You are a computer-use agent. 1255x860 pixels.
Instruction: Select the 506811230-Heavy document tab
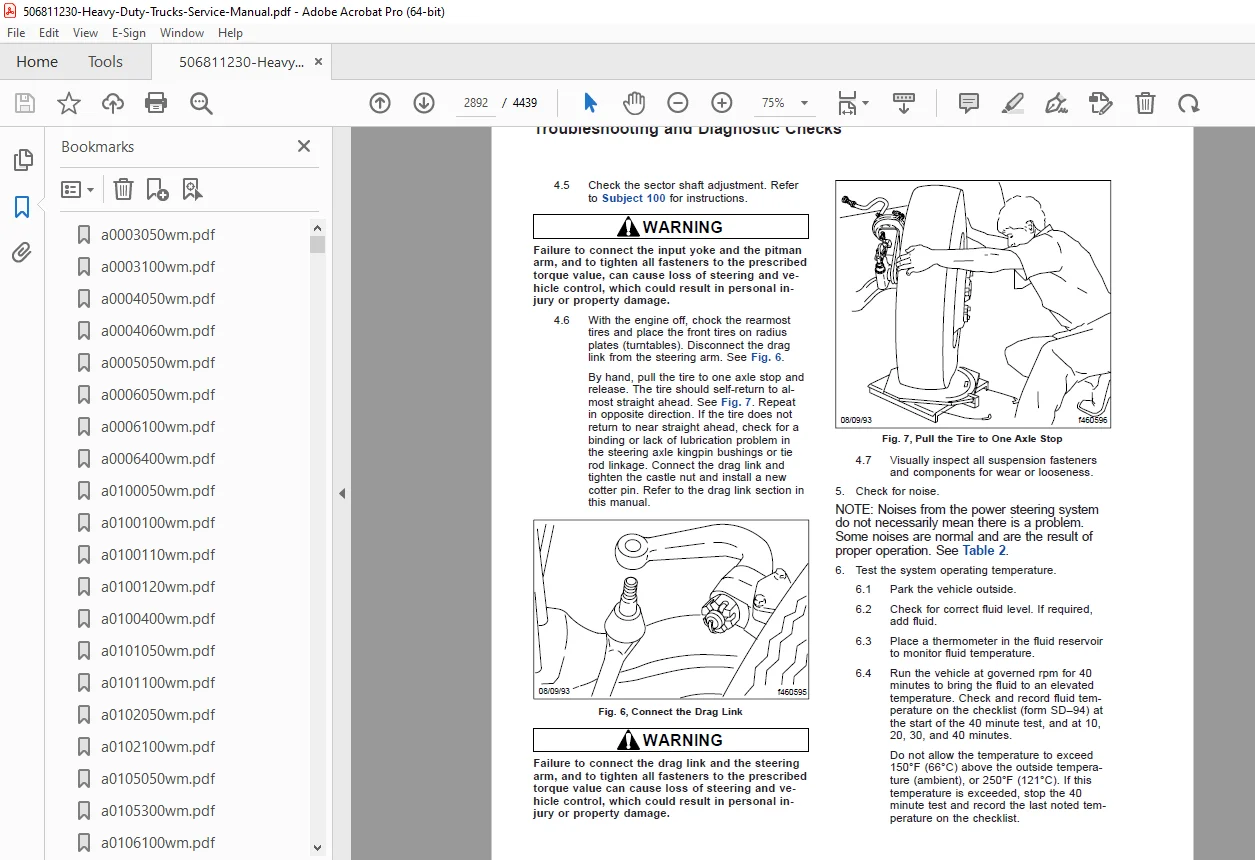point(241,62)
